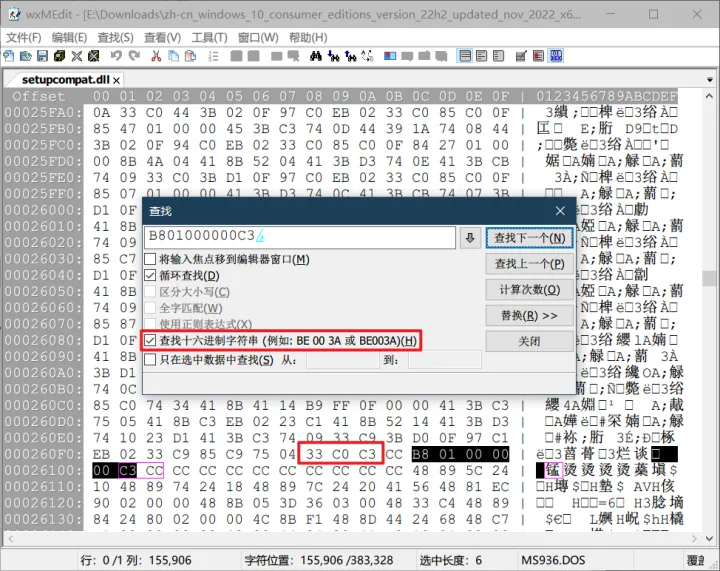Click the New File toolbar icon

9,56
